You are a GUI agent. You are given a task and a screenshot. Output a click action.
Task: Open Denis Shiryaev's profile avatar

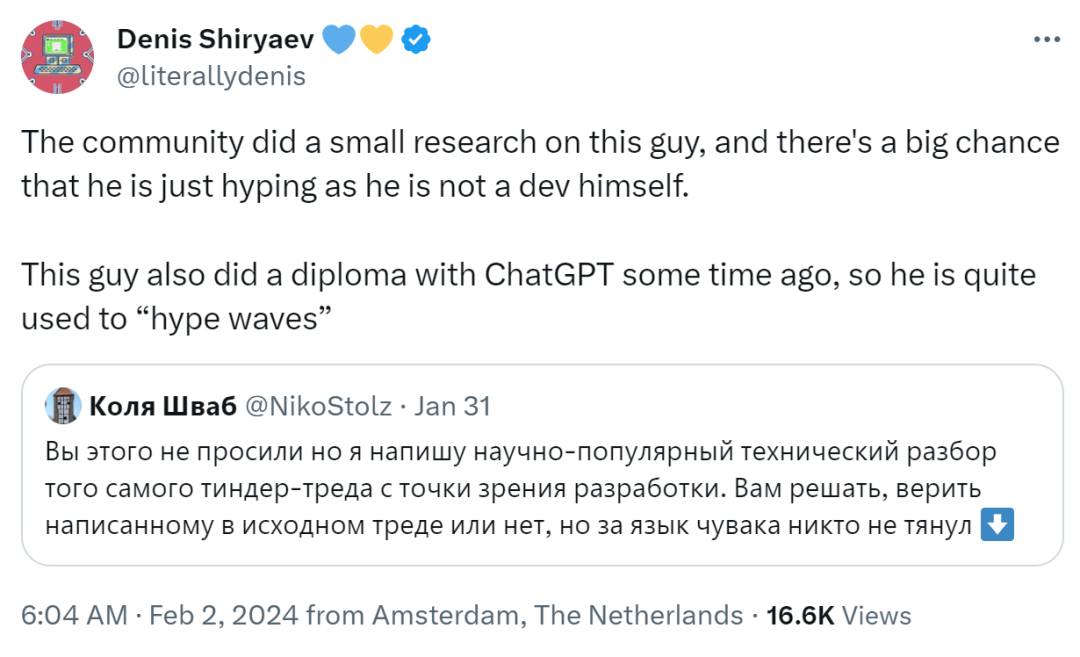[57, 57]
